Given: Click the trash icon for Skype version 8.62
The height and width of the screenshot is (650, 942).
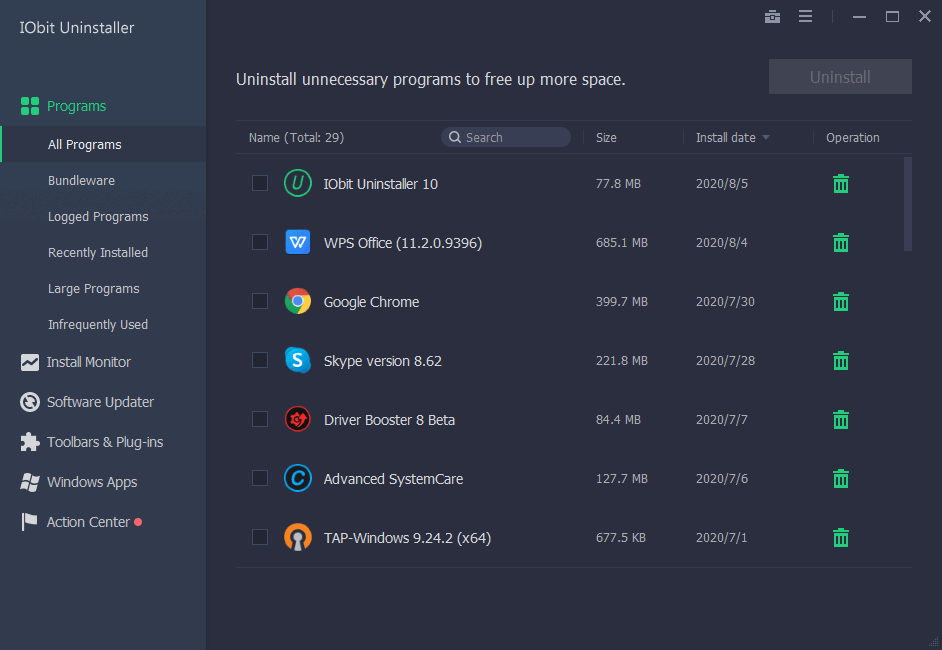Looking at the screenshot, I should [840, 360].
